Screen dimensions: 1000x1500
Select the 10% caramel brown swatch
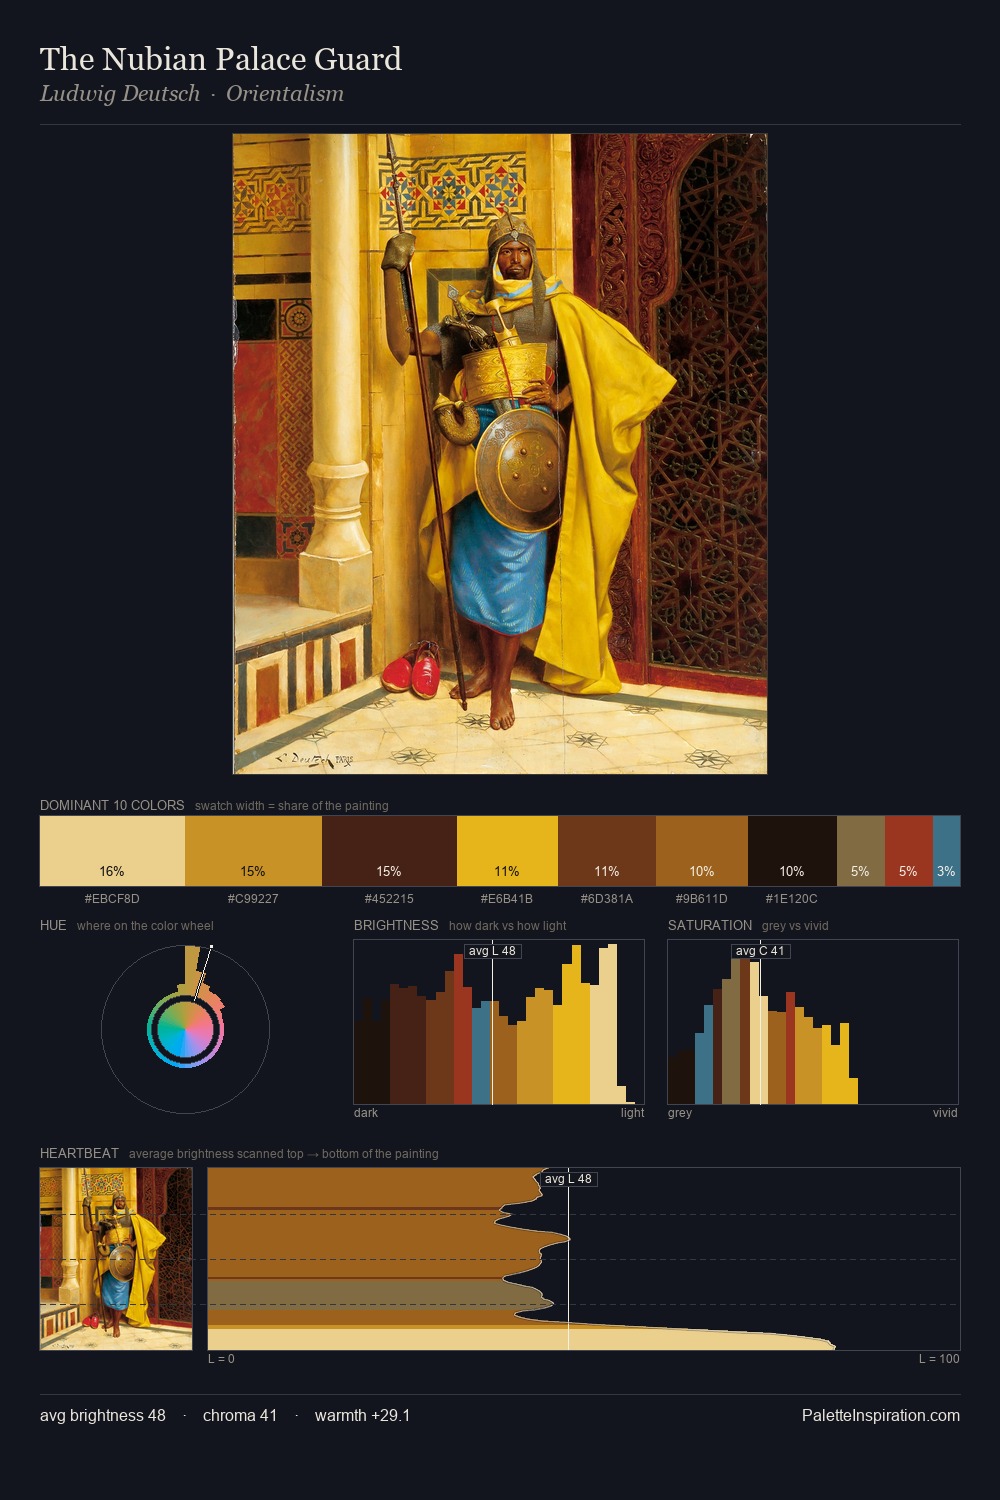[702, 851]
